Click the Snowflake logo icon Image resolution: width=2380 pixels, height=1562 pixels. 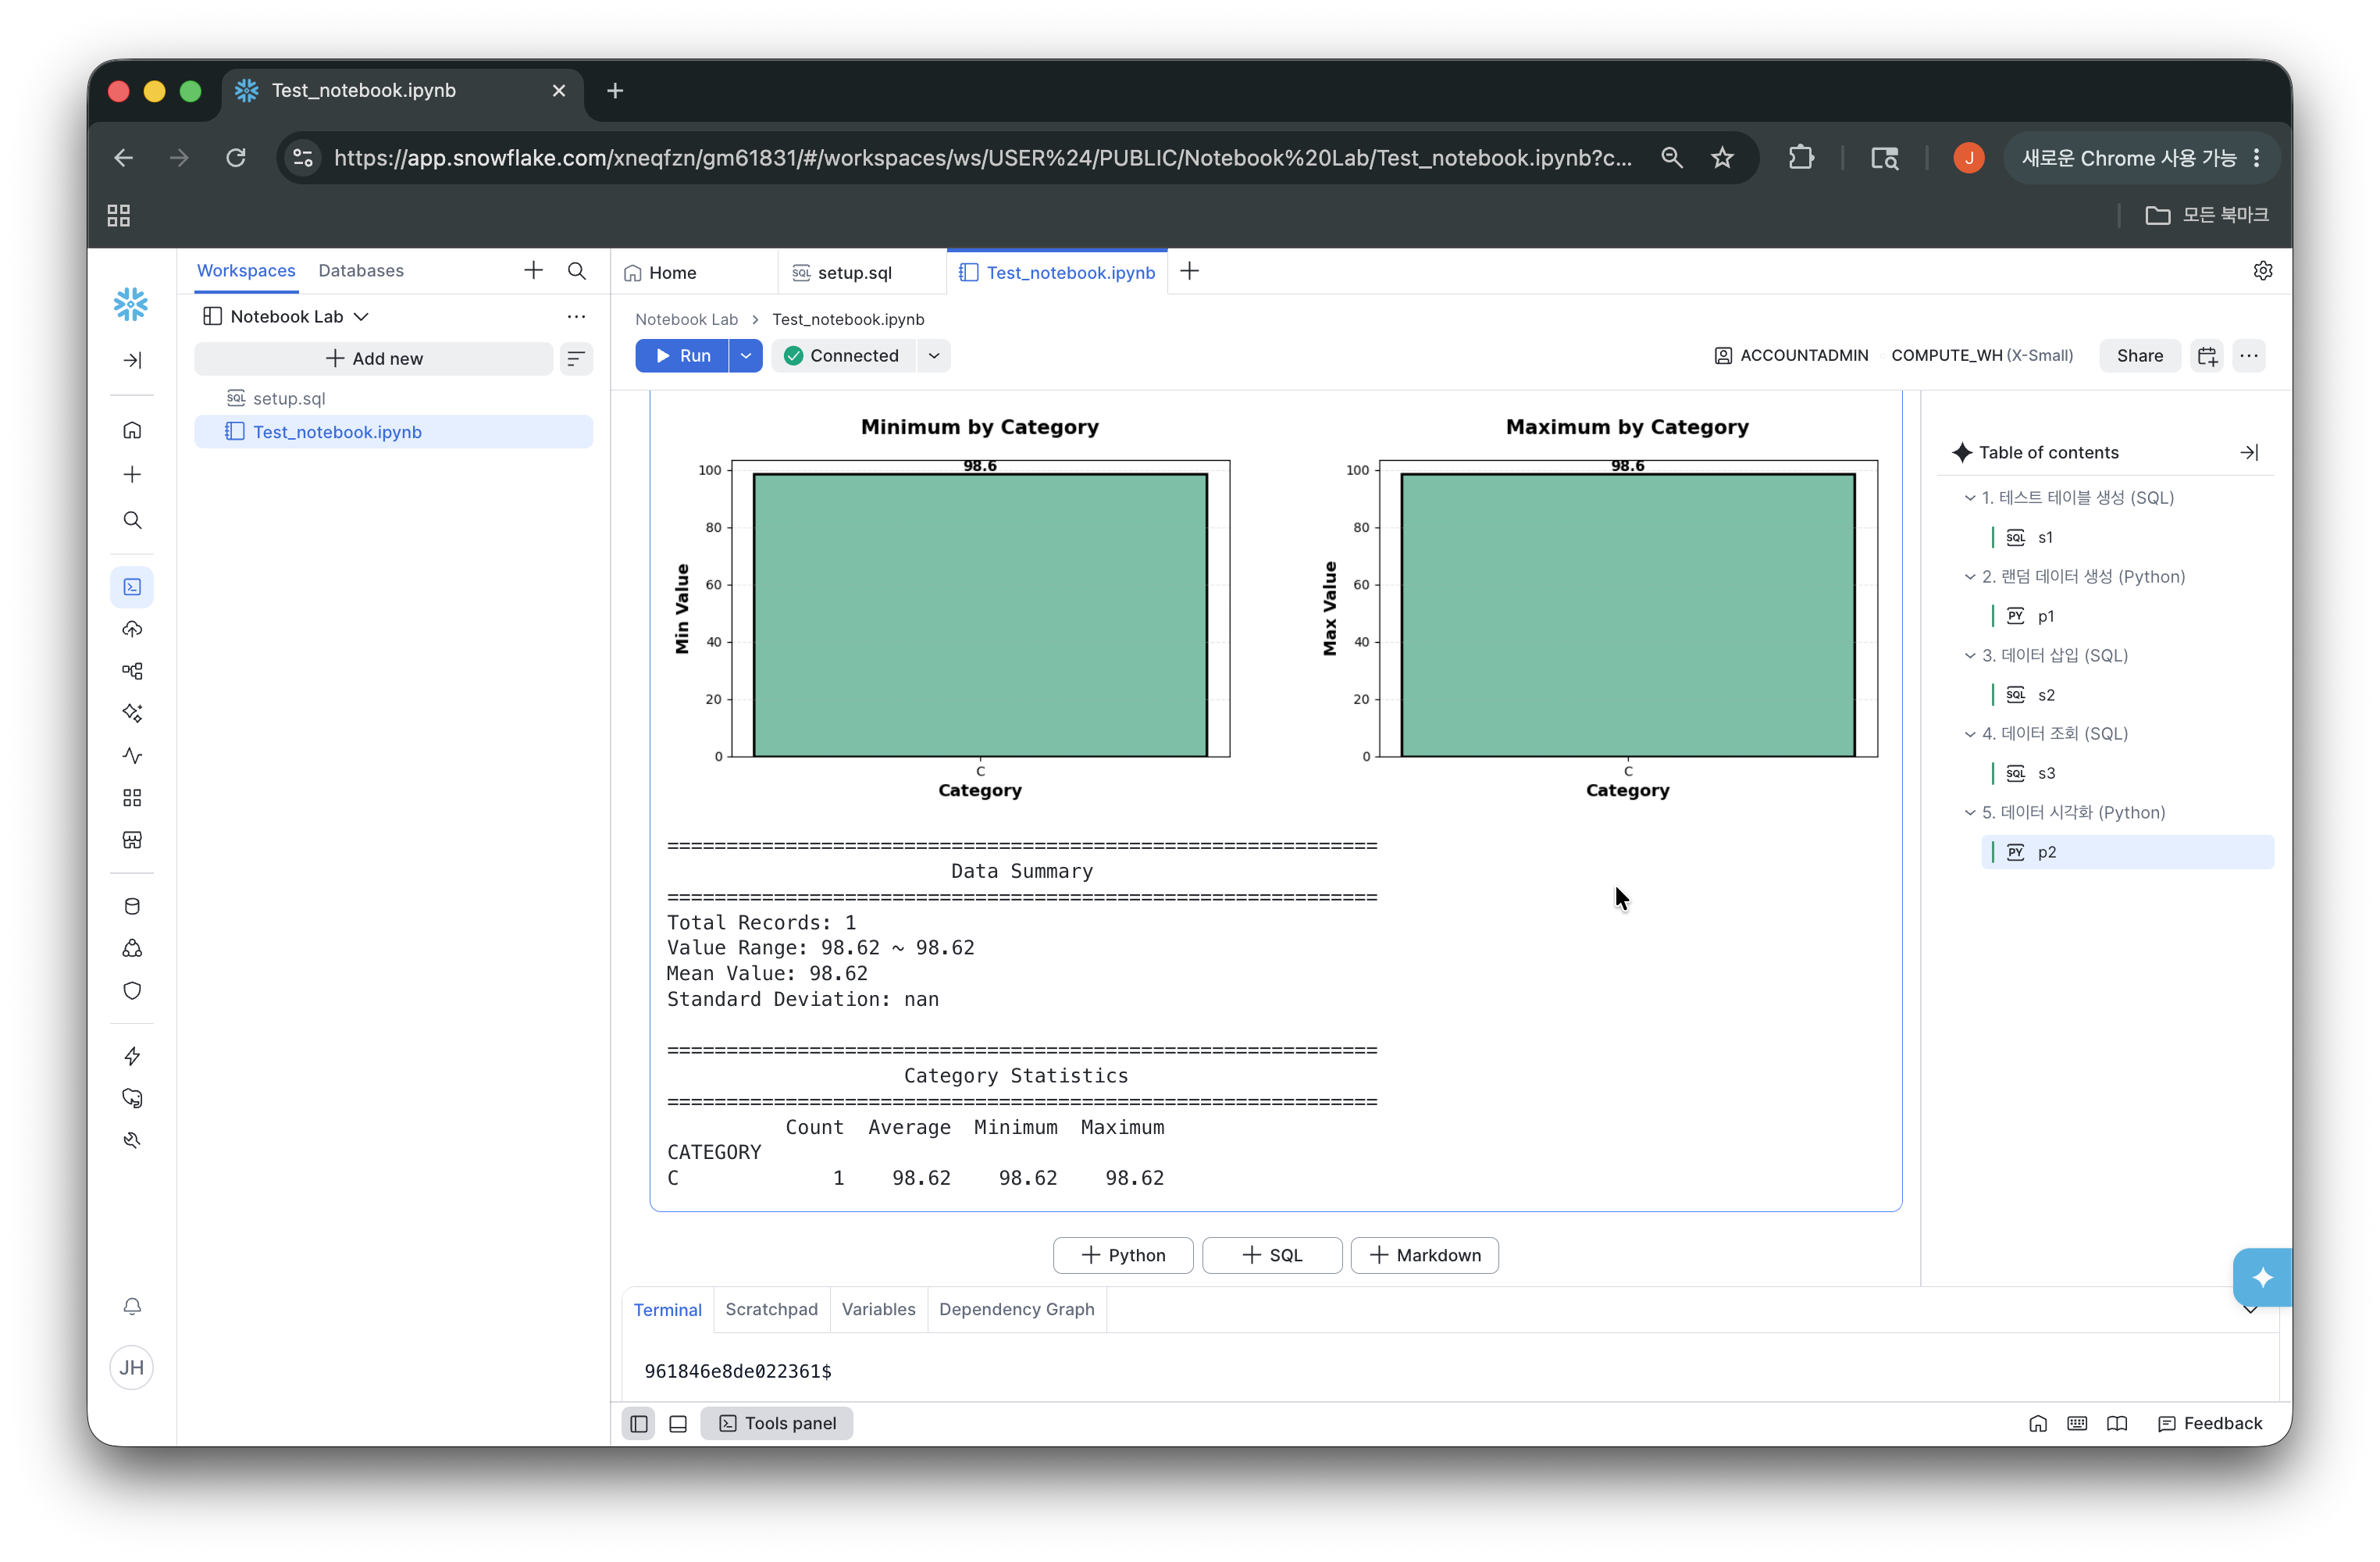pyautogui.click(x=131, y=304)
